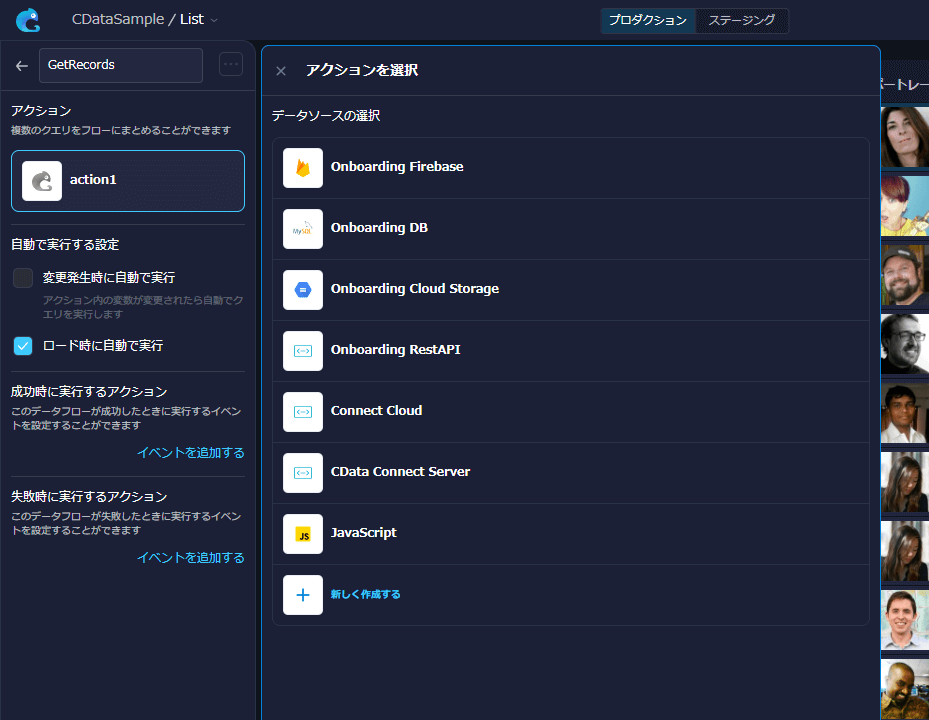Click the action1 avatar icon
This screenshot has width=929, height=720.
tap(42, 181)
